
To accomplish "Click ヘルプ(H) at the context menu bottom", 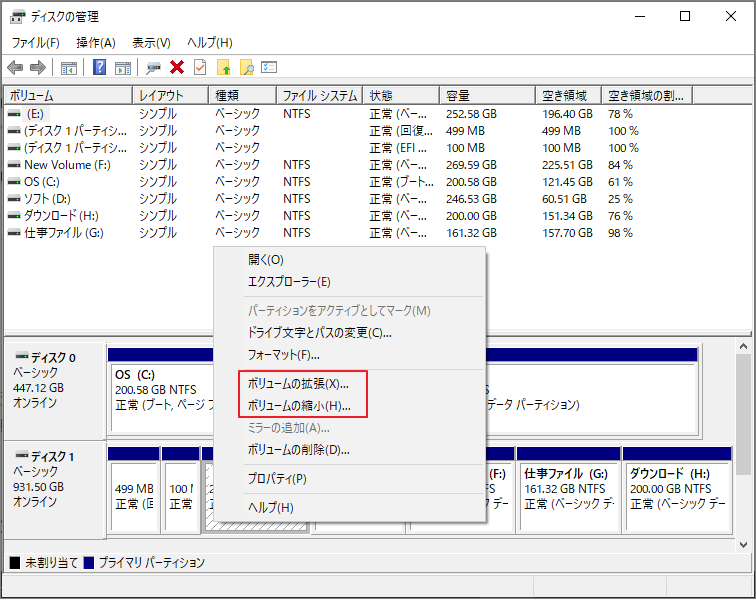I will point(350,507).
